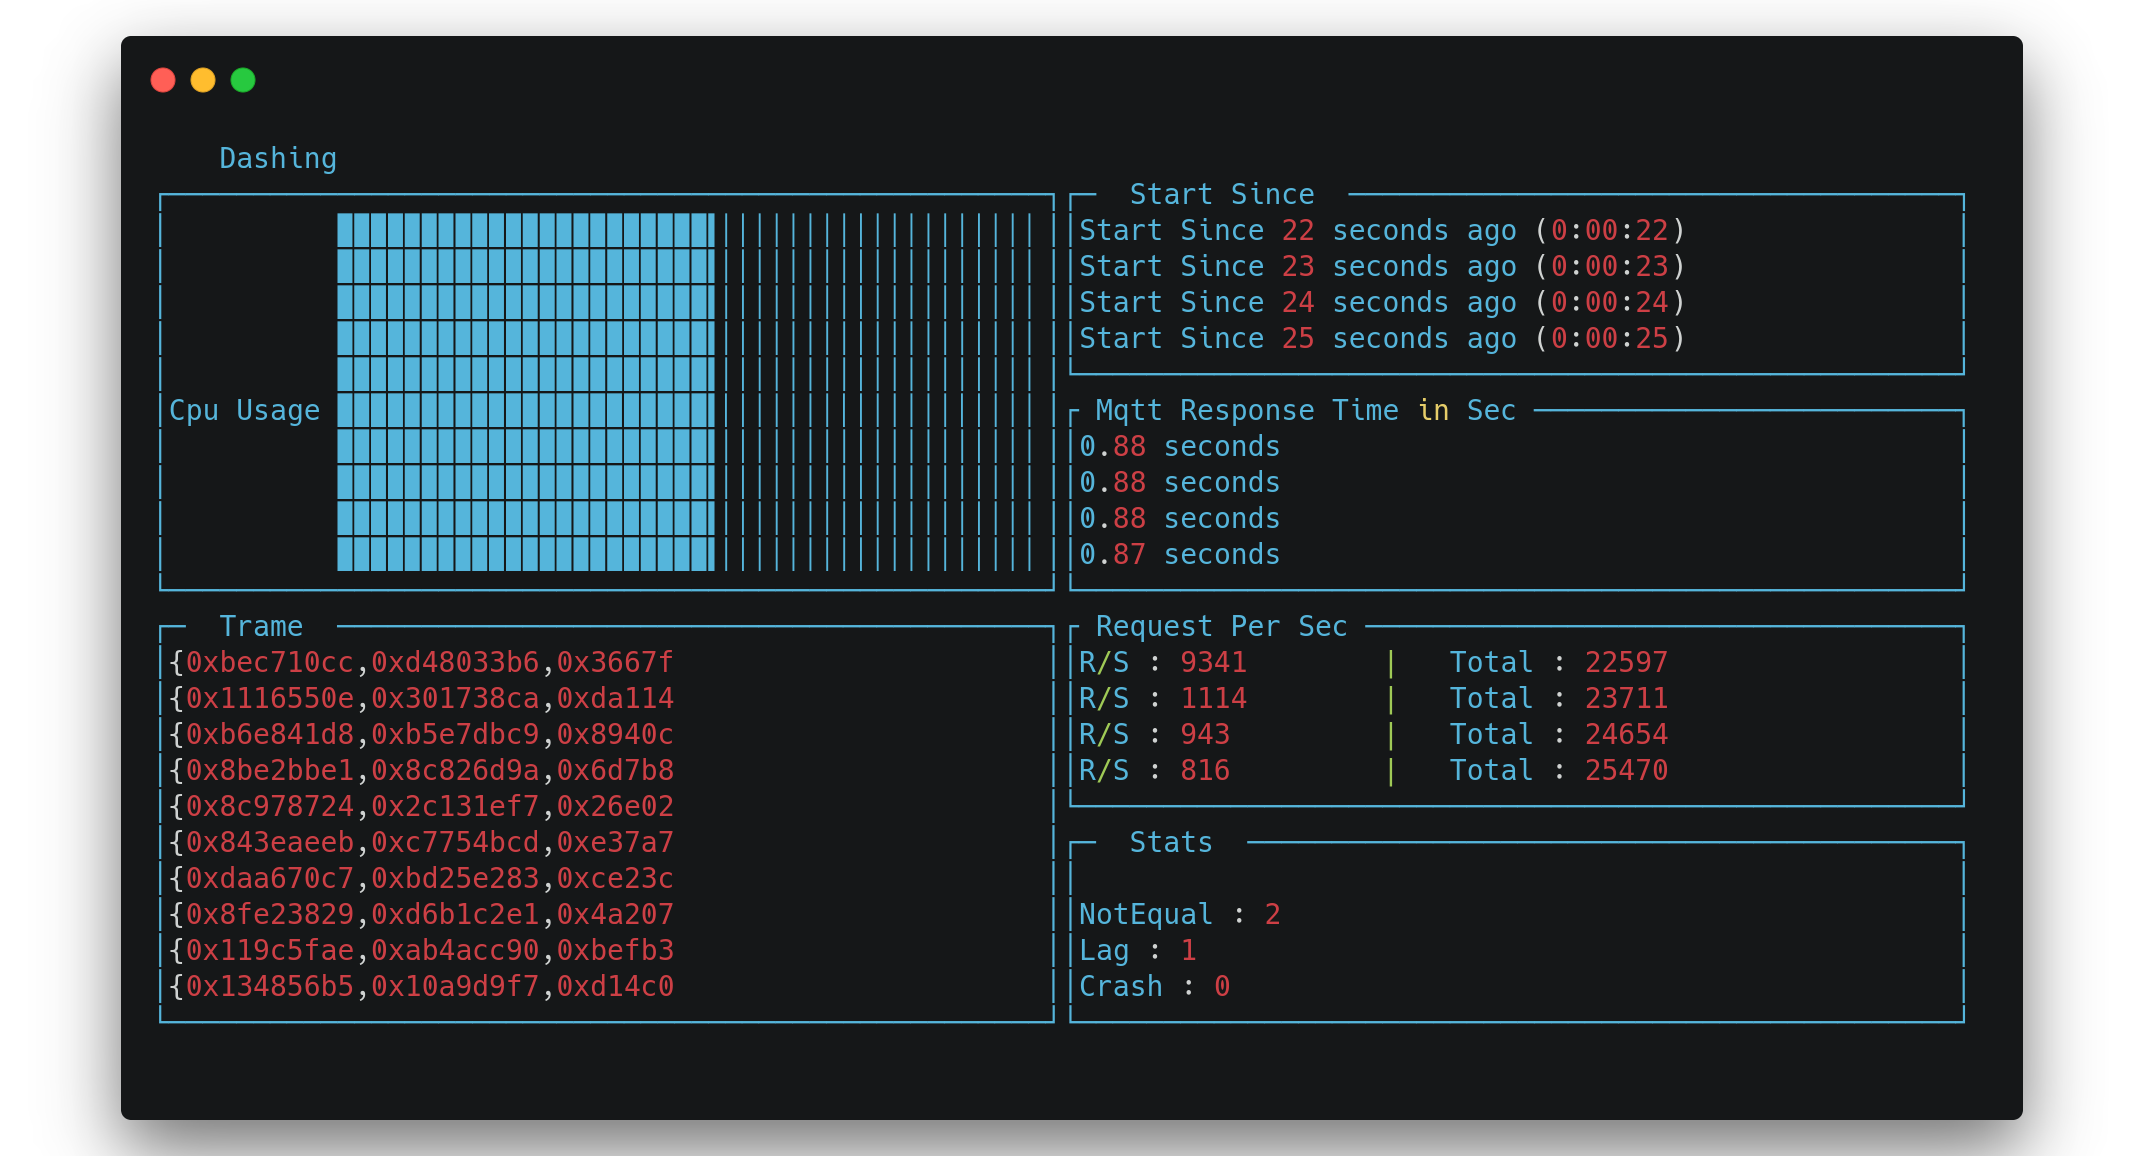Click the Total 25470 value
The height and width of the screenshot is (1156, 2142).
tap(1626, 770)
